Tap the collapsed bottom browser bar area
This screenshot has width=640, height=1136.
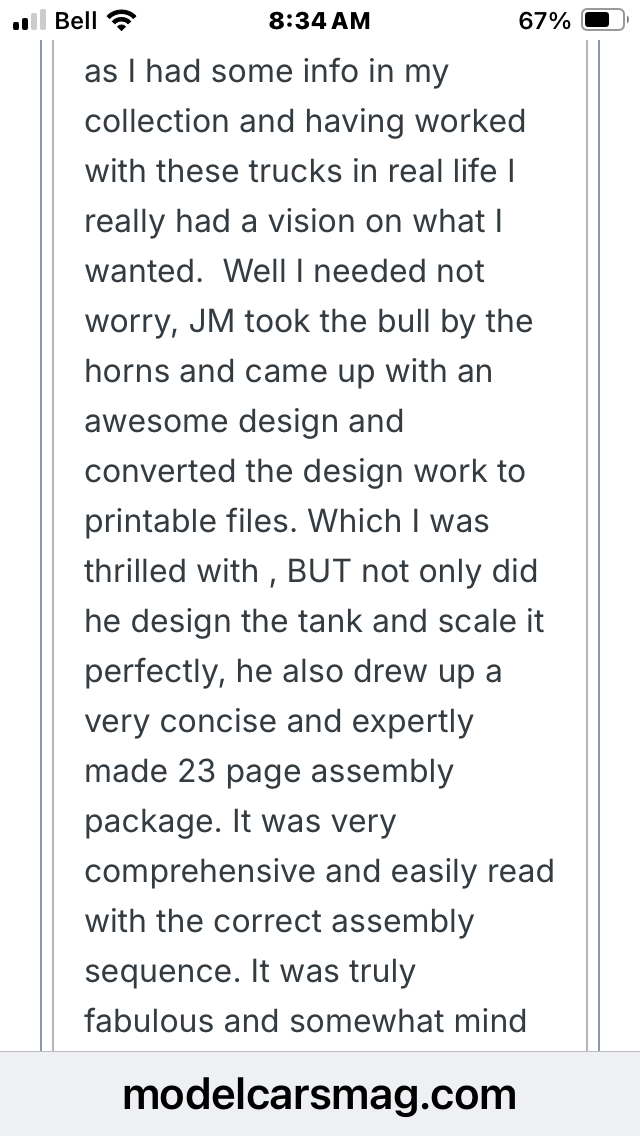(x=320, y=1094)
